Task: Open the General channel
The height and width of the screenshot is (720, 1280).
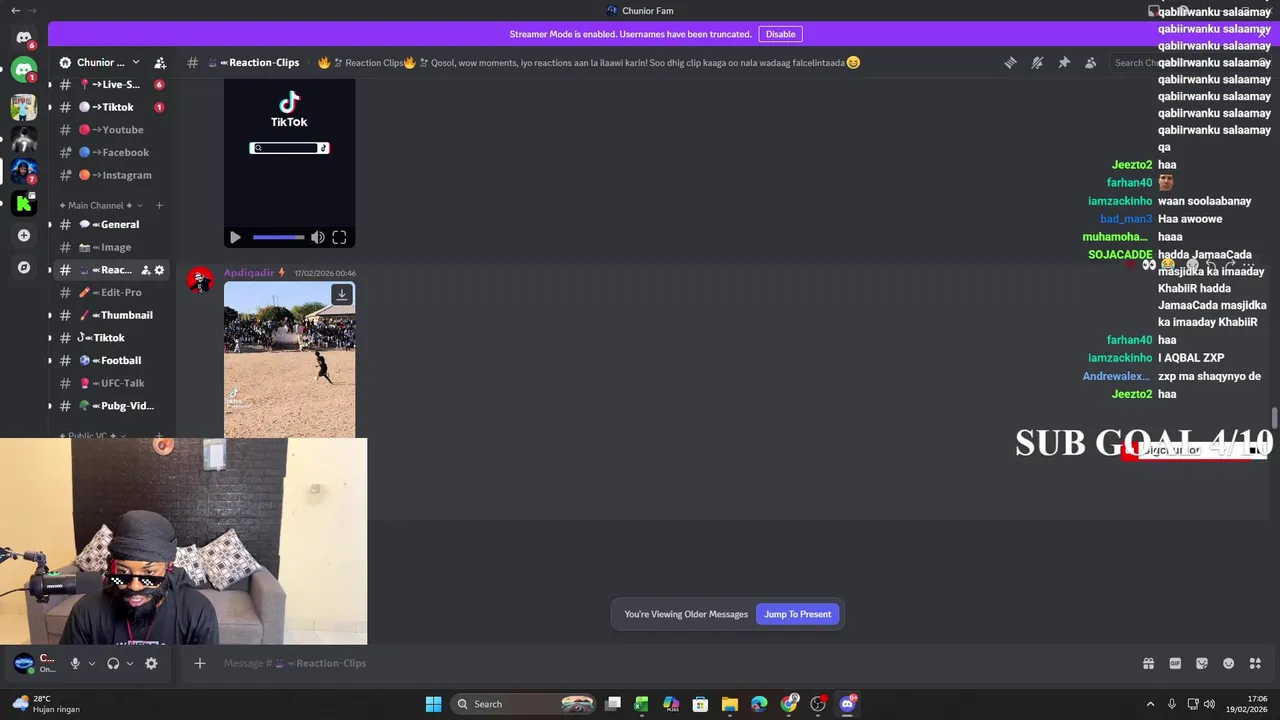Action: point(112,224)
